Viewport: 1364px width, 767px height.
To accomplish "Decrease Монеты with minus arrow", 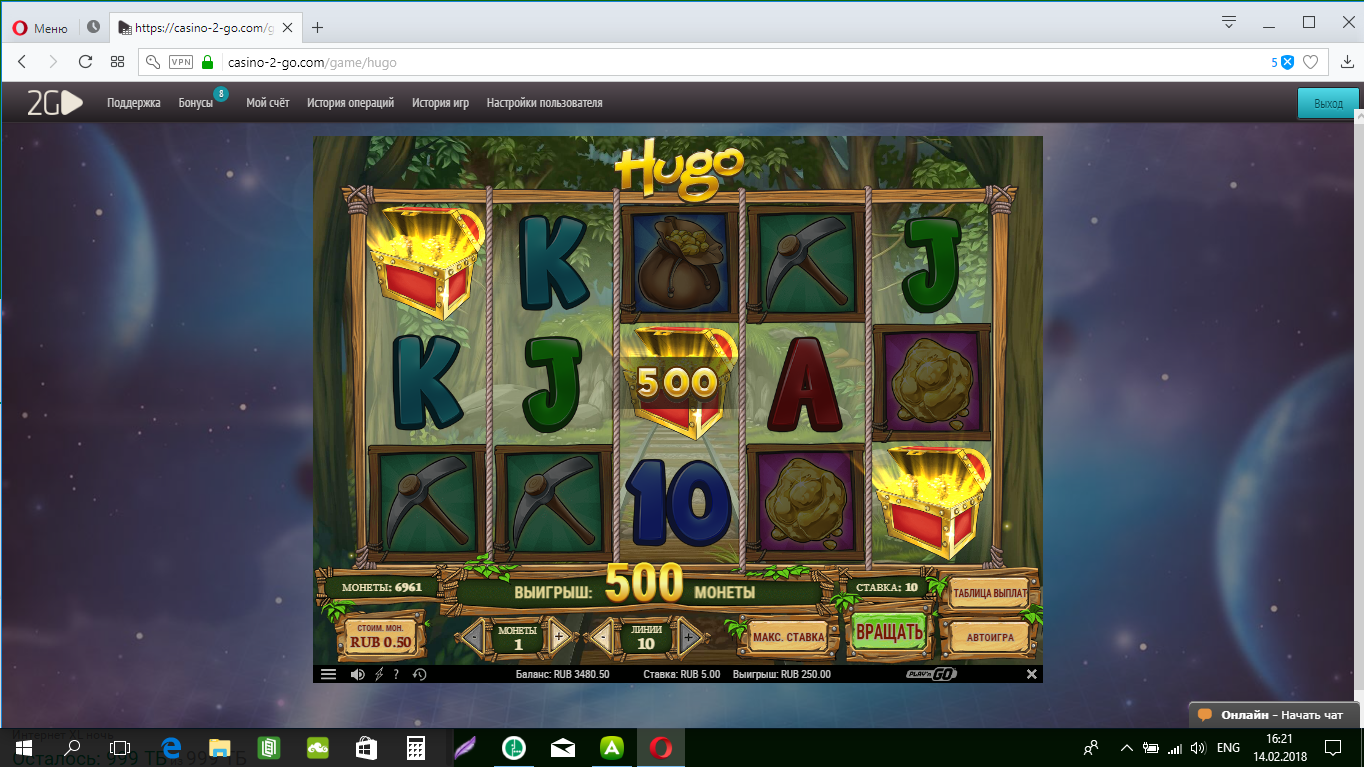I will pos(471,636).
